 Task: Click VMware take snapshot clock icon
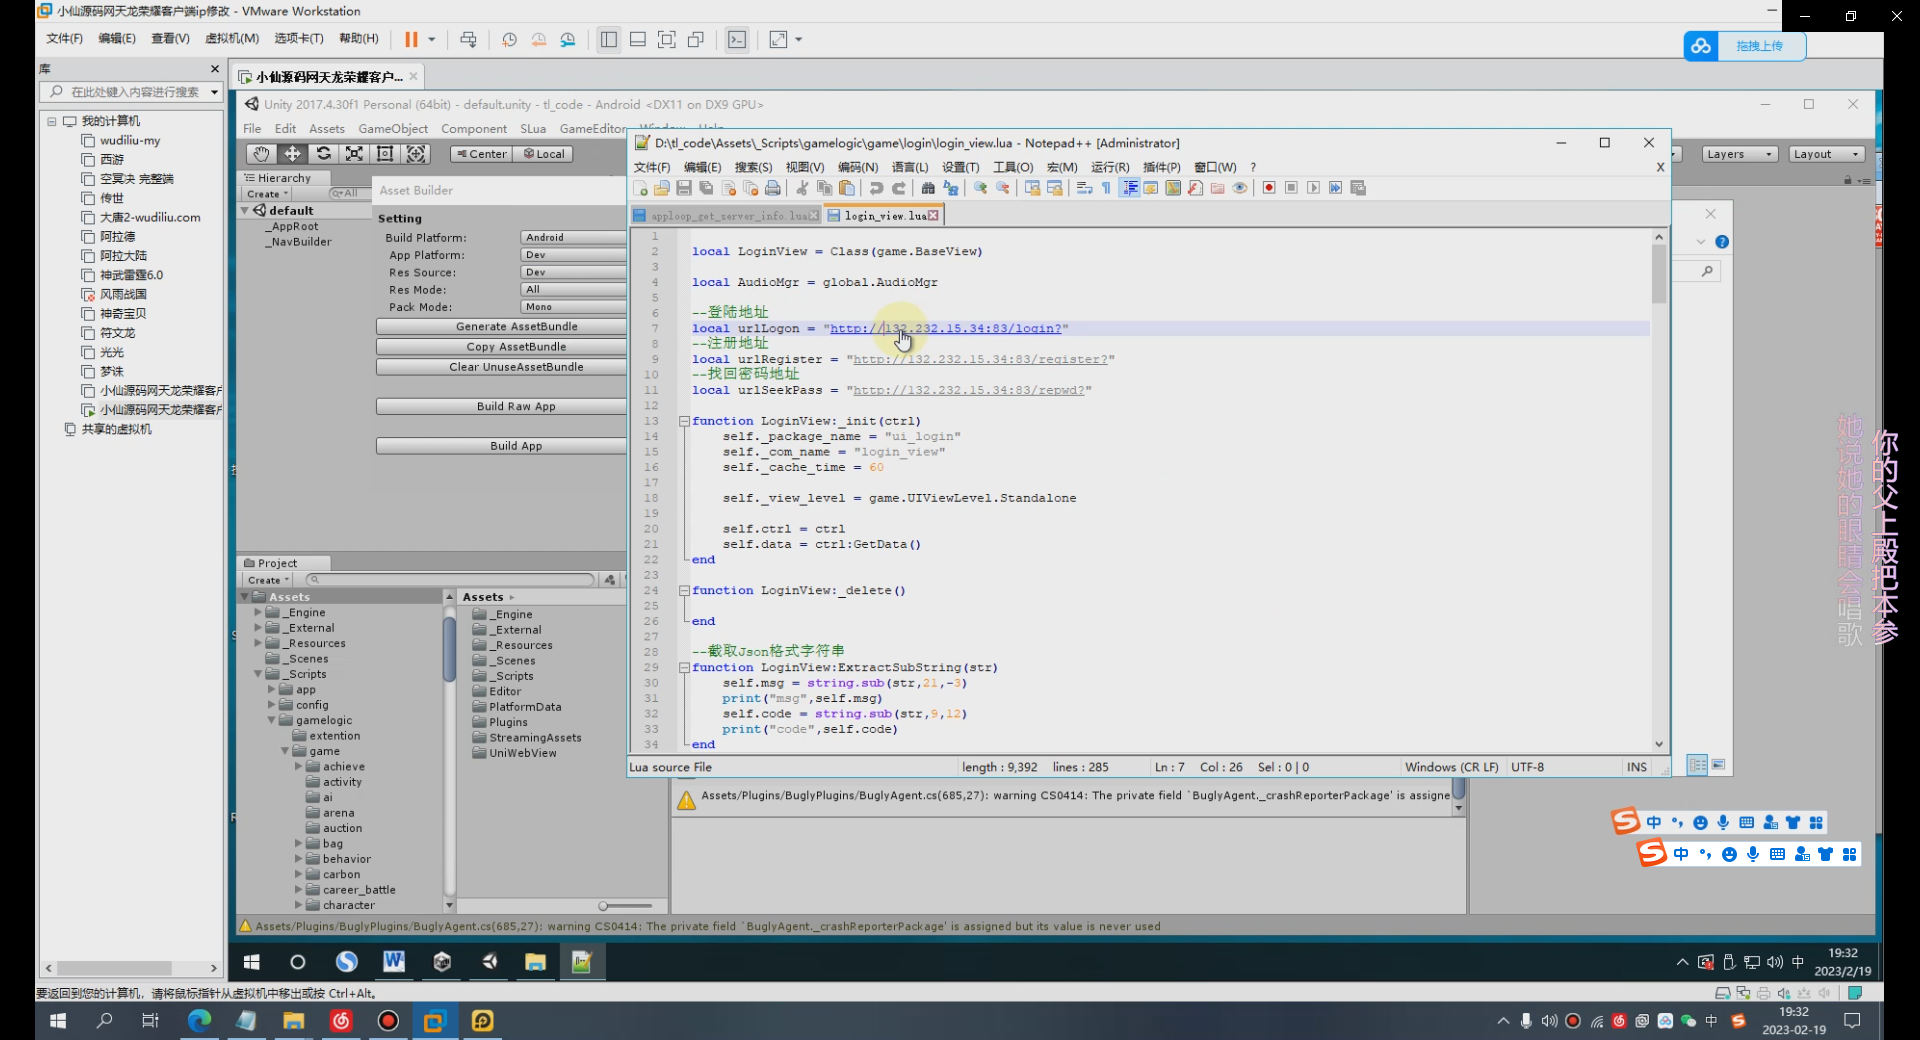coord(509,39)
